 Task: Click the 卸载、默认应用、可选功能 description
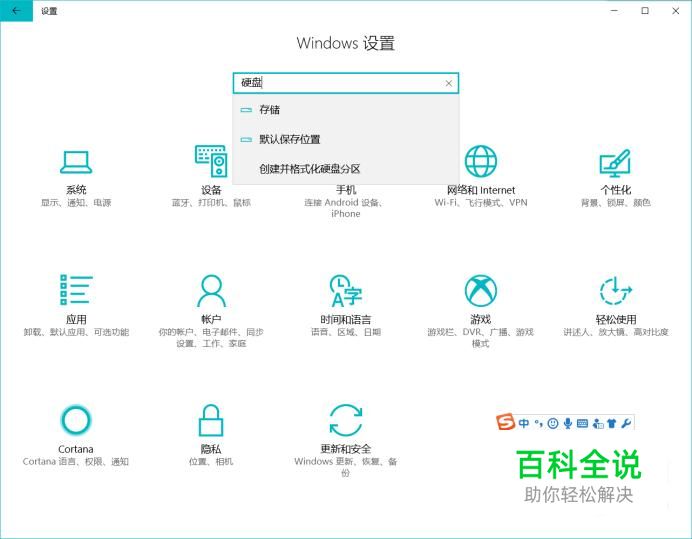[76, 332]
